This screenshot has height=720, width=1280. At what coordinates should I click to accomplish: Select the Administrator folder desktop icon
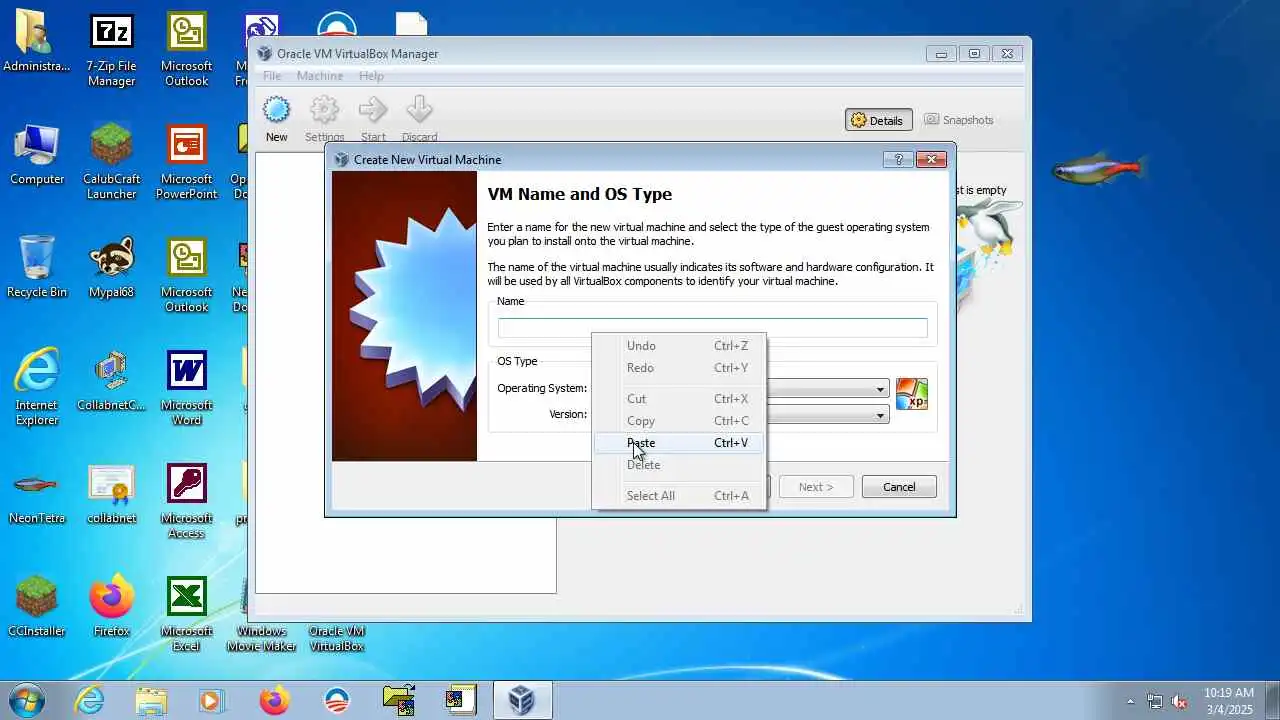(37, 42)
